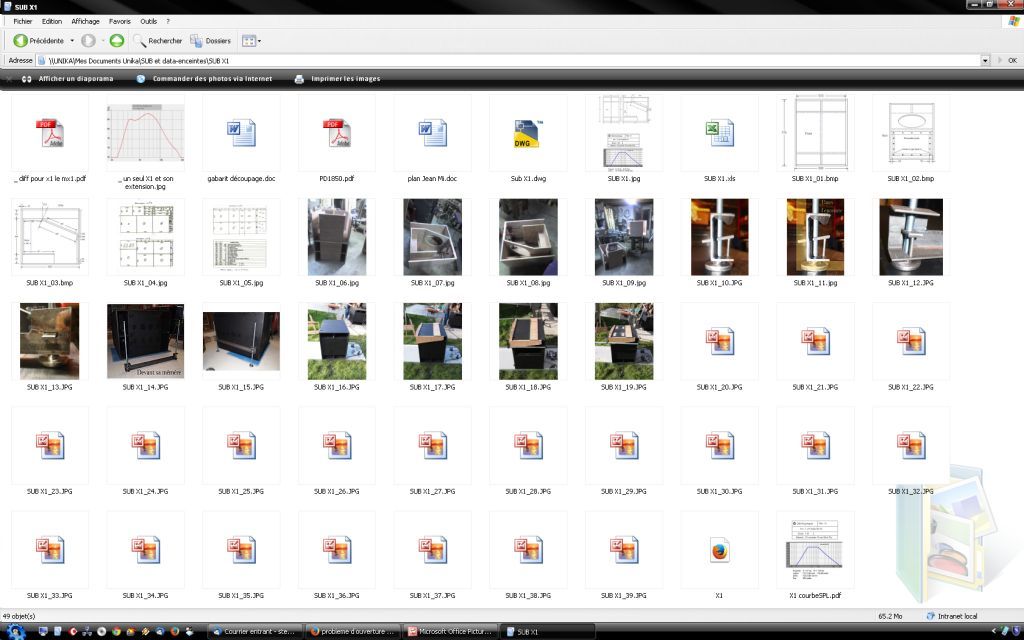The height and width of the screenshot is (640, 1024).
Task: Select the SUB X1_33.JPG picture icon
Action: point(50,550)
